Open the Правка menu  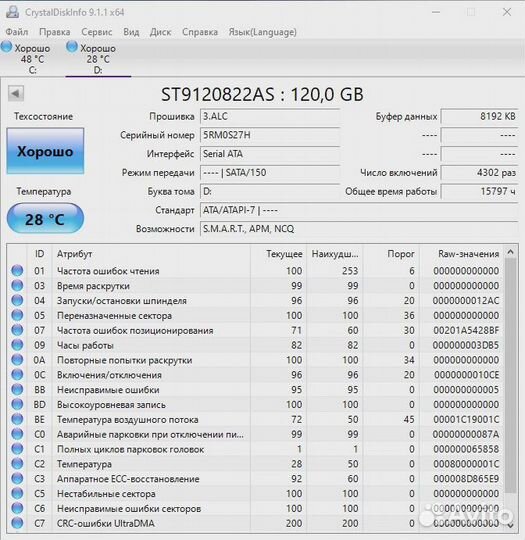pyautogui.click(x=54, y=32)
